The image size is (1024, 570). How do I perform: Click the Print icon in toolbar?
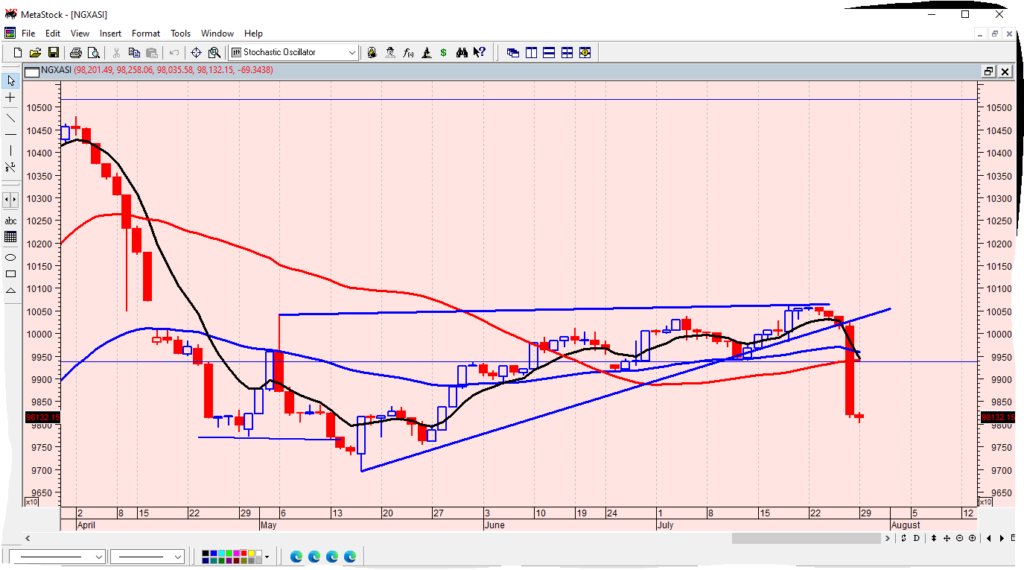point(75,52)
